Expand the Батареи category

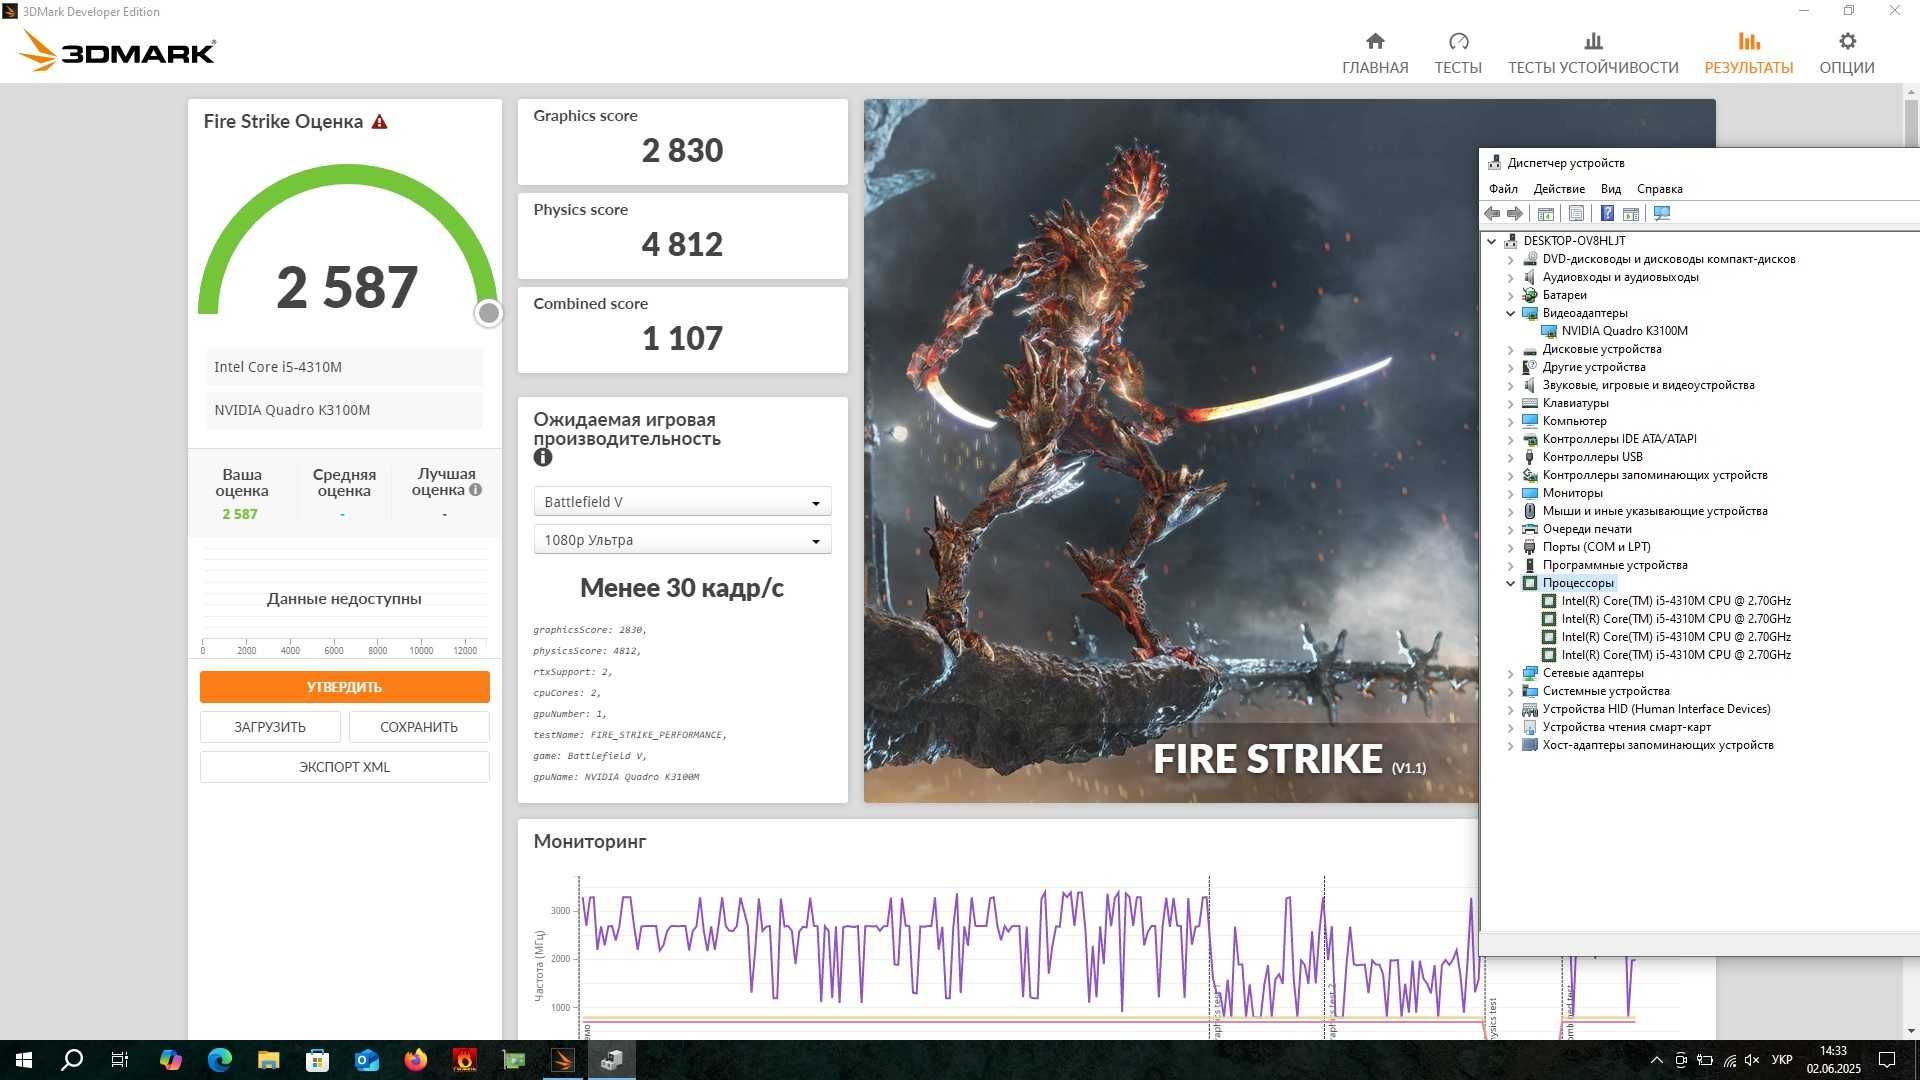point(1511,295)
